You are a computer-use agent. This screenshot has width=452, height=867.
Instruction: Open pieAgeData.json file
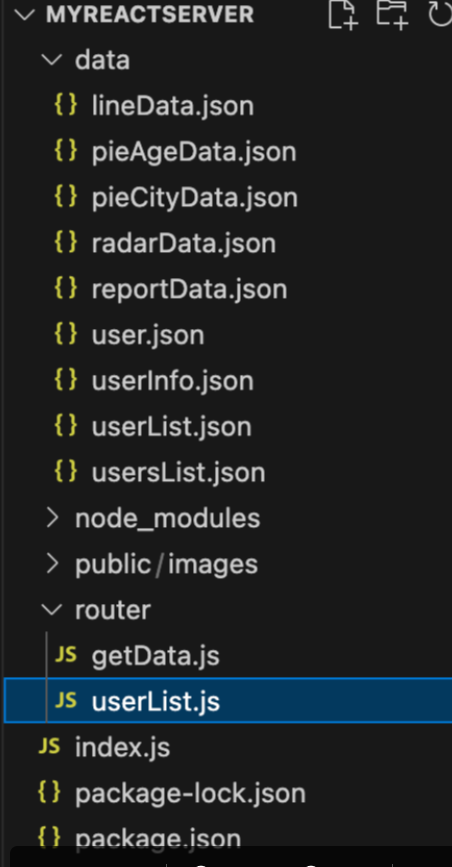194,151
